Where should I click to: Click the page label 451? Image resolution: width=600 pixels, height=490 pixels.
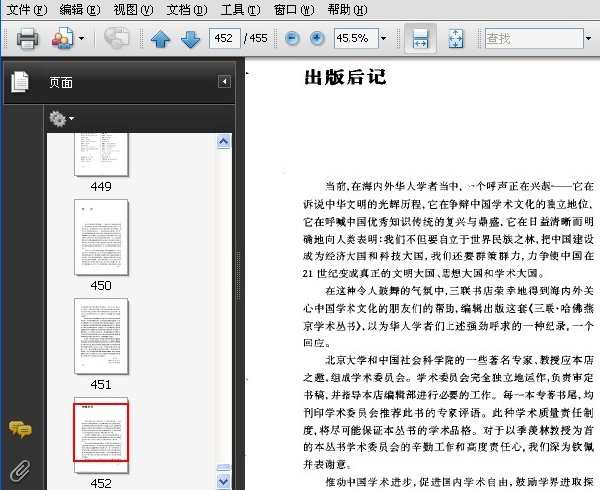tap(101, 384)
